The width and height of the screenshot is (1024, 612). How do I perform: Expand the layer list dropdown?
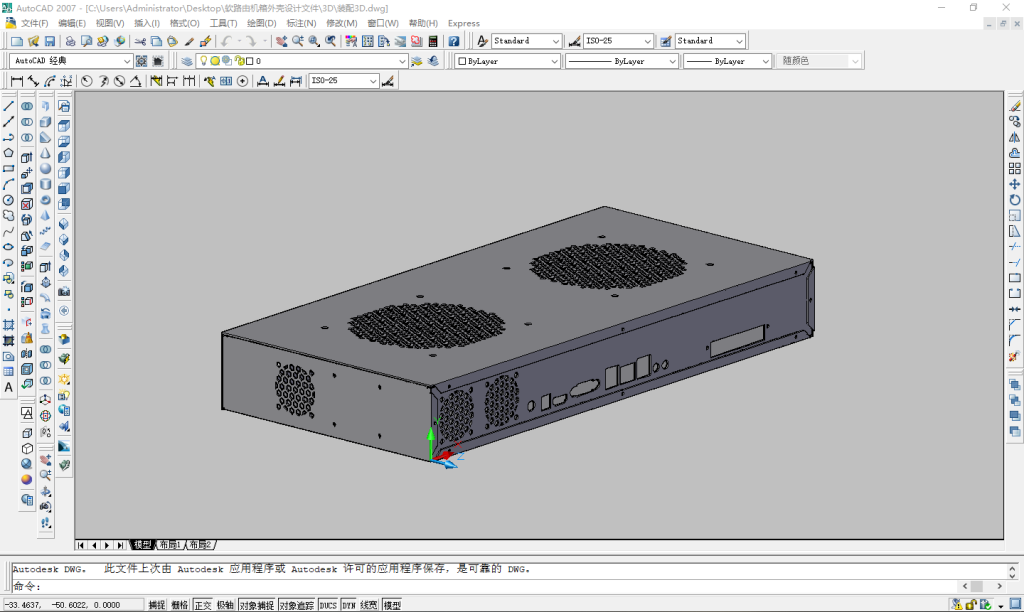(401, 61)
